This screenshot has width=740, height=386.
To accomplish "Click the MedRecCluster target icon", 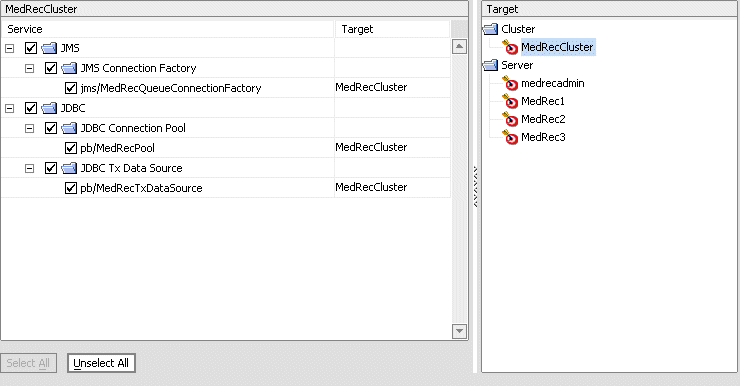I will pos(510,47).
